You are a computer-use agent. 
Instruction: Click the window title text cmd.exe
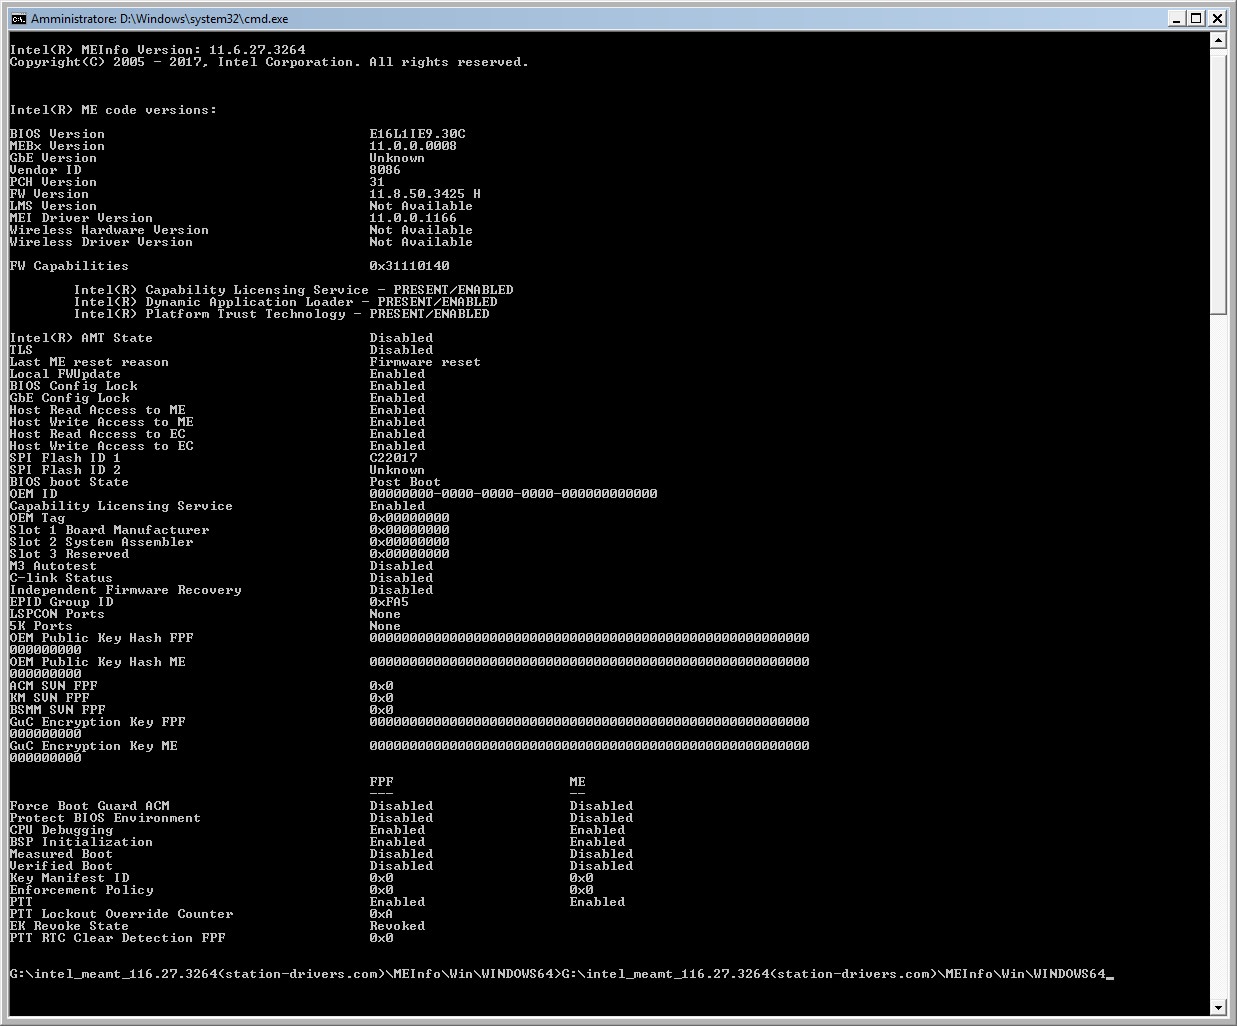(x=159, y=19)
